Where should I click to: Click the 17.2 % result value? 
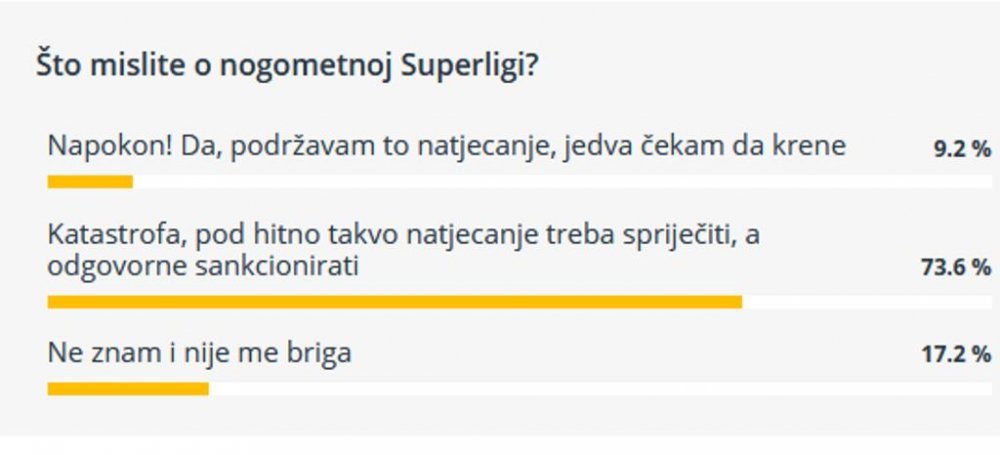(x=956, y=354)
